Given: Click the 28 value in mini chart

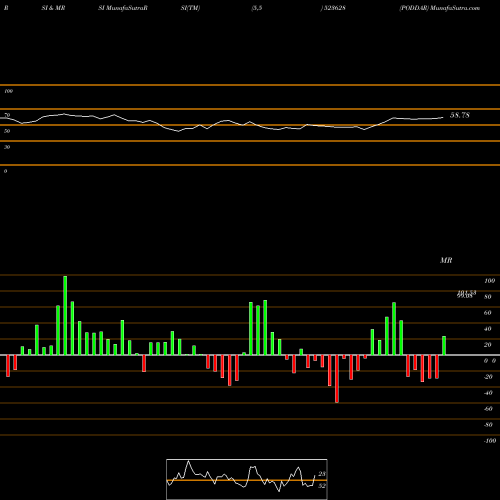Looking at the screenshot, I should tap(322, 474).
